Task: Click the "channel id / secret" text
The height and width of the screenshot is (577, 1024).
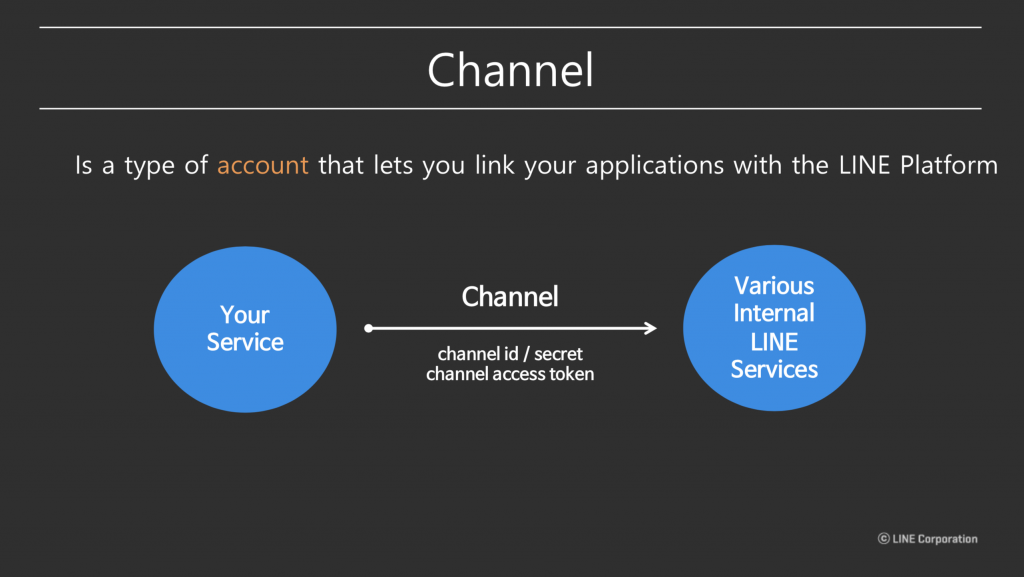Action: (510, 354)
